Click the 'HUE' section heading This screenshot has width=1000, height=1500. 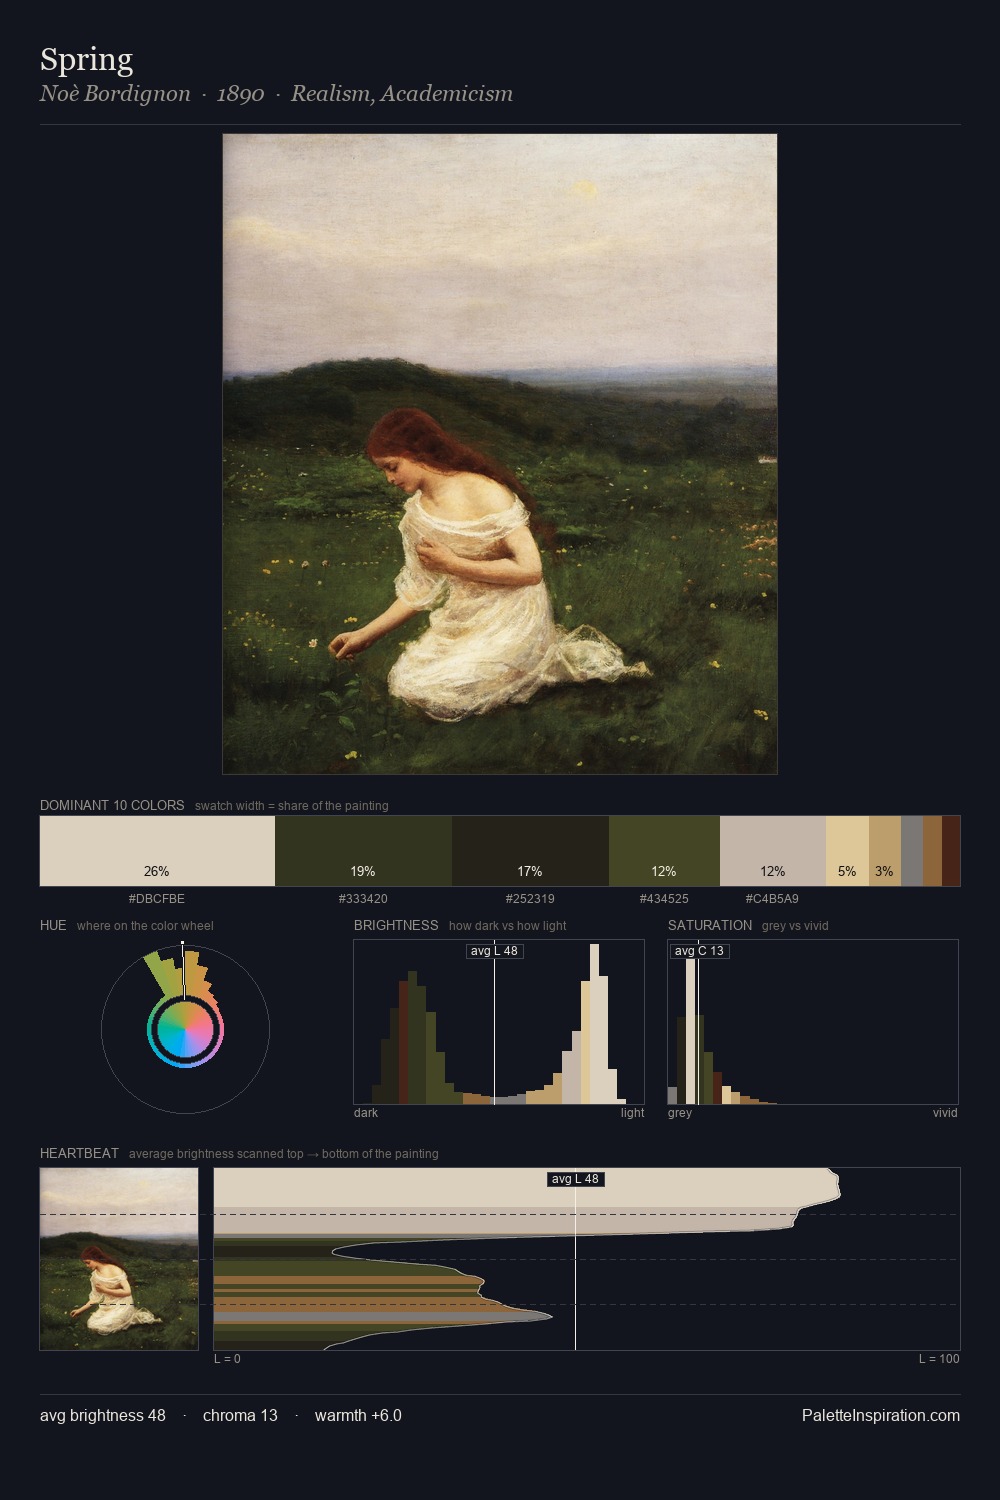[53, 925]
